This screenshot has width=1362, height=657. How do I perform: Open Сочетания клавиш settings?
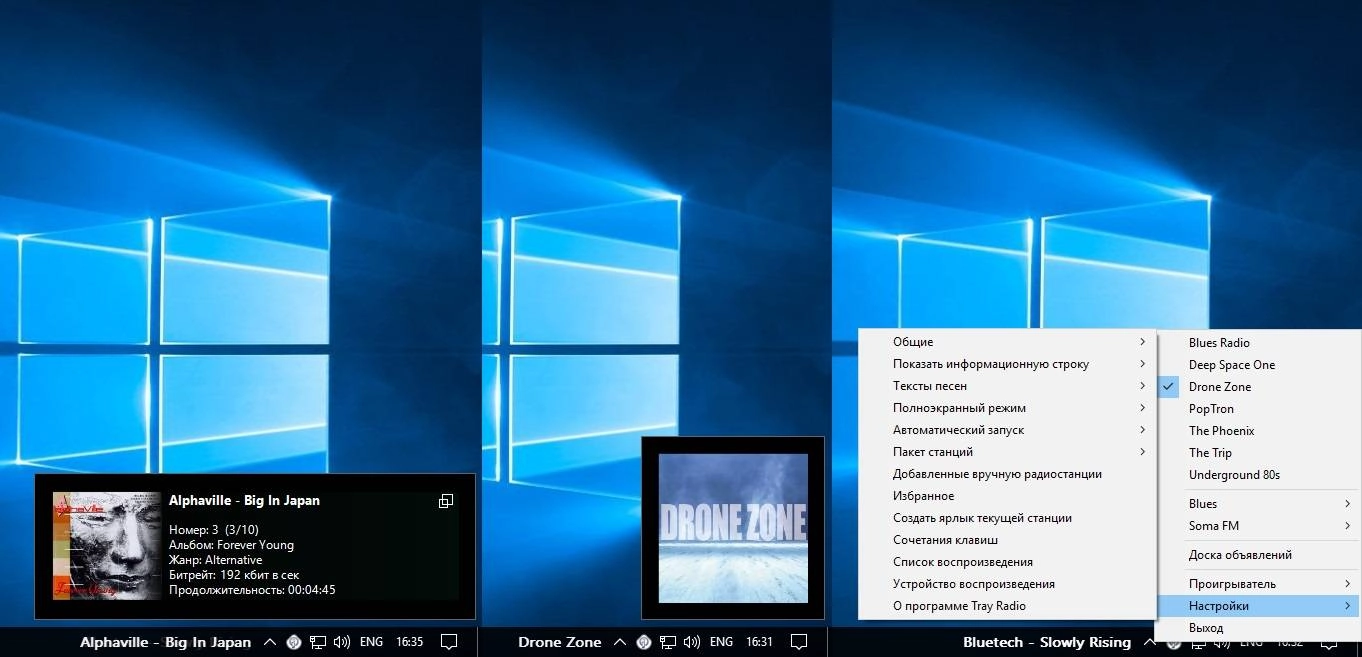point(1007,540)
